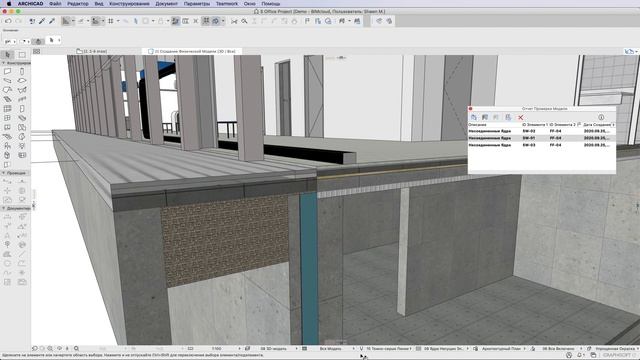
Task: Select the Skylight tool
Action: click(x=22, y=118)
